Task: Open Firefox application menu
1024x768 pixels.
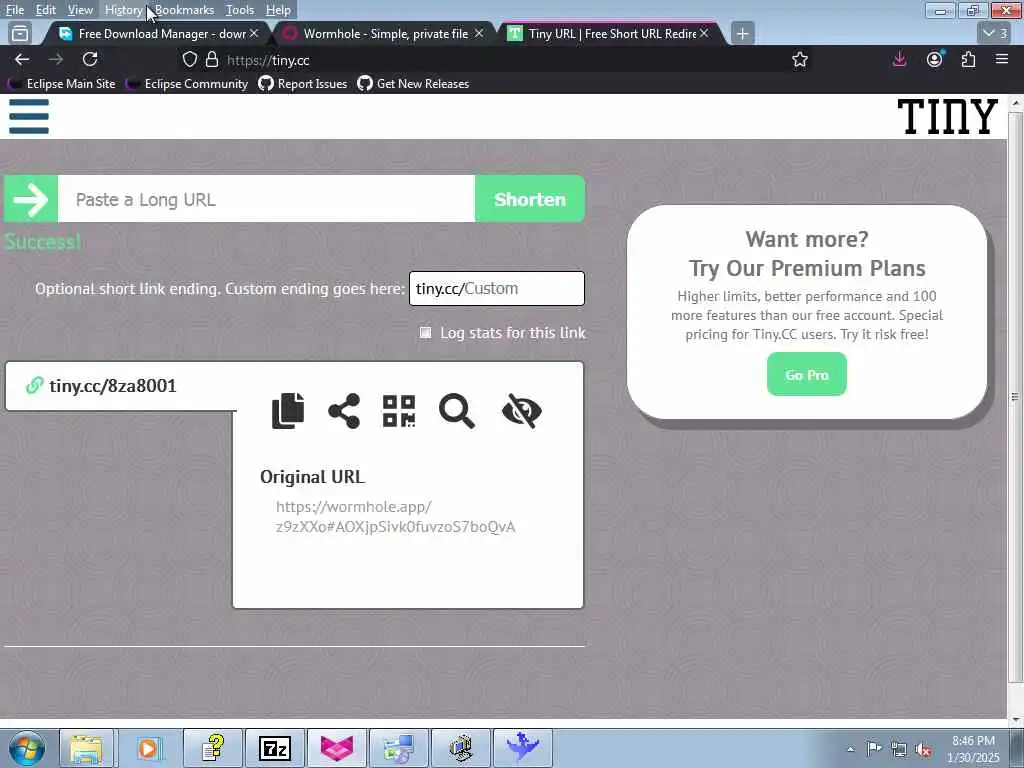Action: pos(1002,59)
